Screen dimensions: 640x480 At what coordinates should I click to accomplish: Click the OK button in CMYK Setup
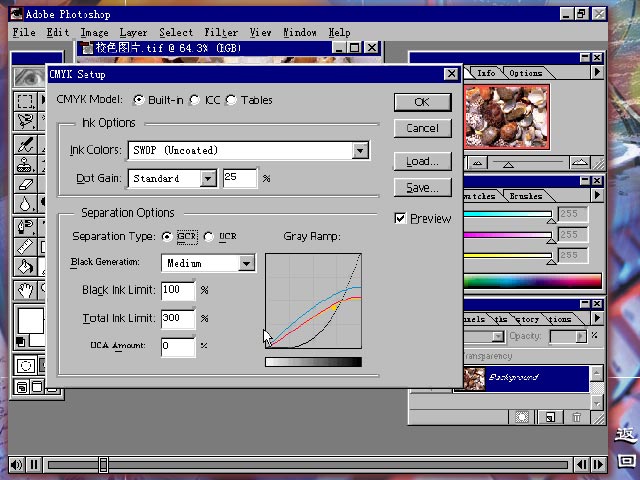click(x=421, y=102)
